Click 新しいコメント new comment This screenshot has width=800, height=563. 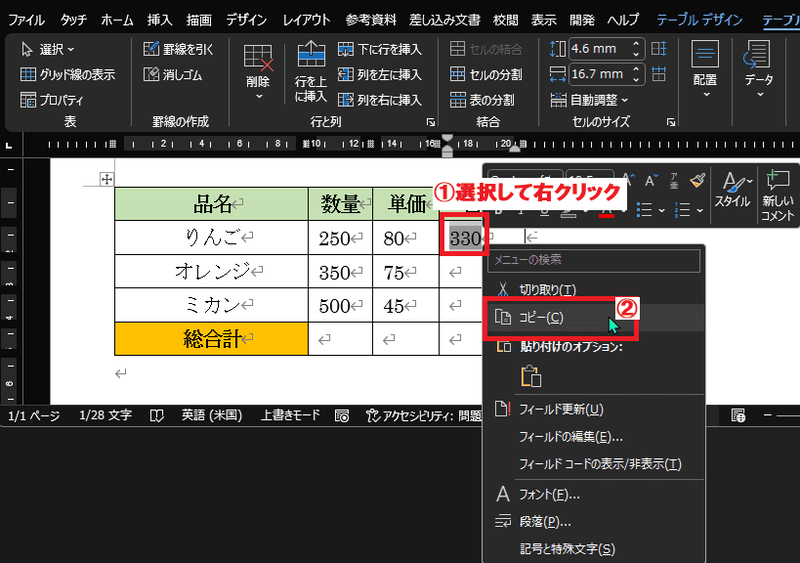coord(778,196)
